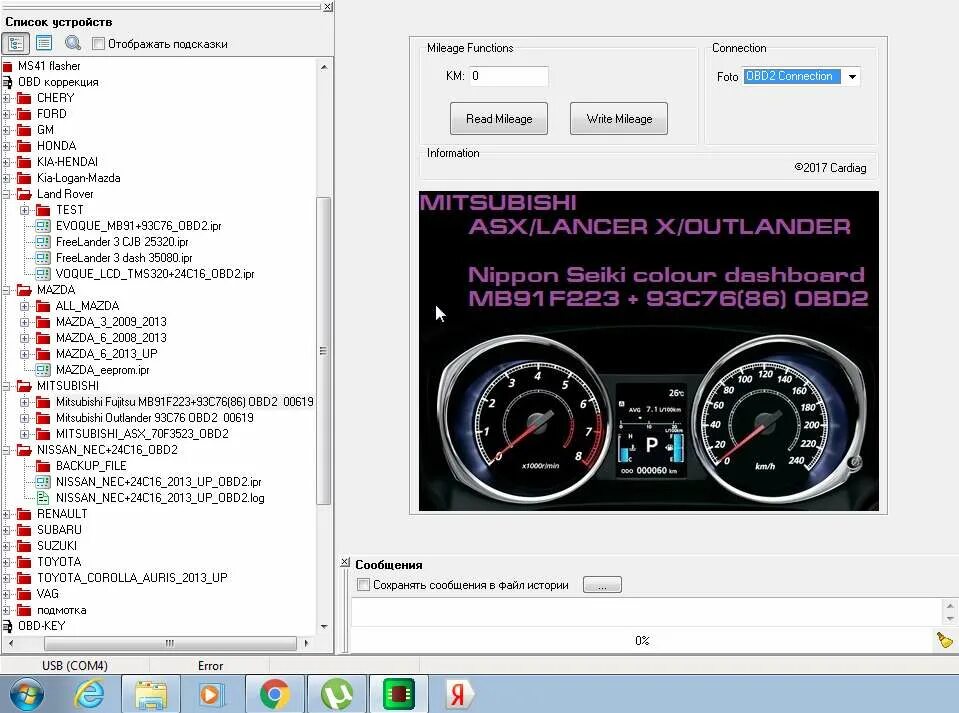This screenshot has height=713, width=959.
Task: Select the OBD-KEY root node
Action: tap(41, 626)
